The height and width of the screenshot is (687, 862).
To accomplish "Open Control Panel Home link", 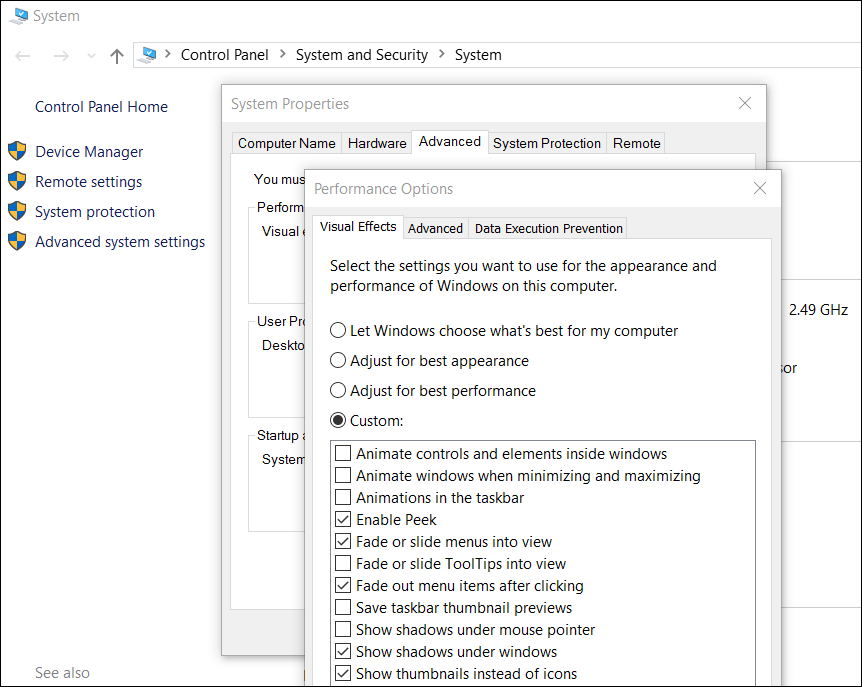I will [x=102, y=107].
